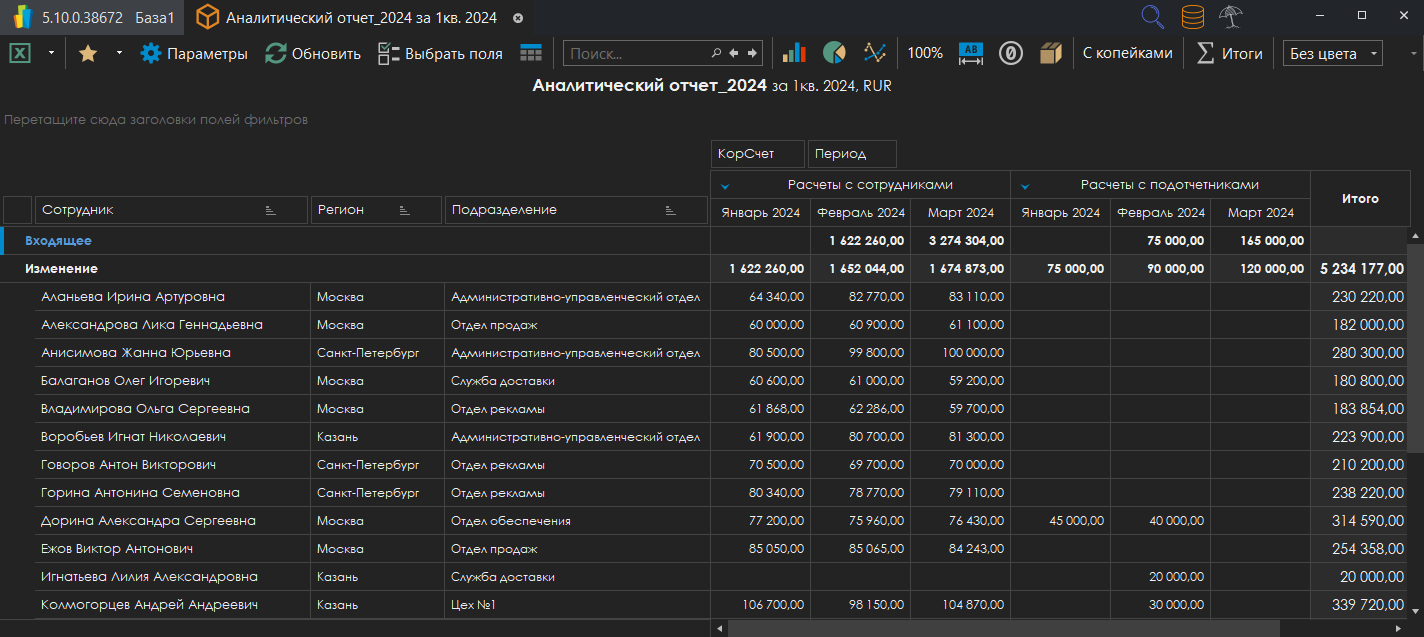The width and height of the screenshot is (1424, 637).
Task: Open the Без цвета color dropdown
Action: tap(1332, 53)
